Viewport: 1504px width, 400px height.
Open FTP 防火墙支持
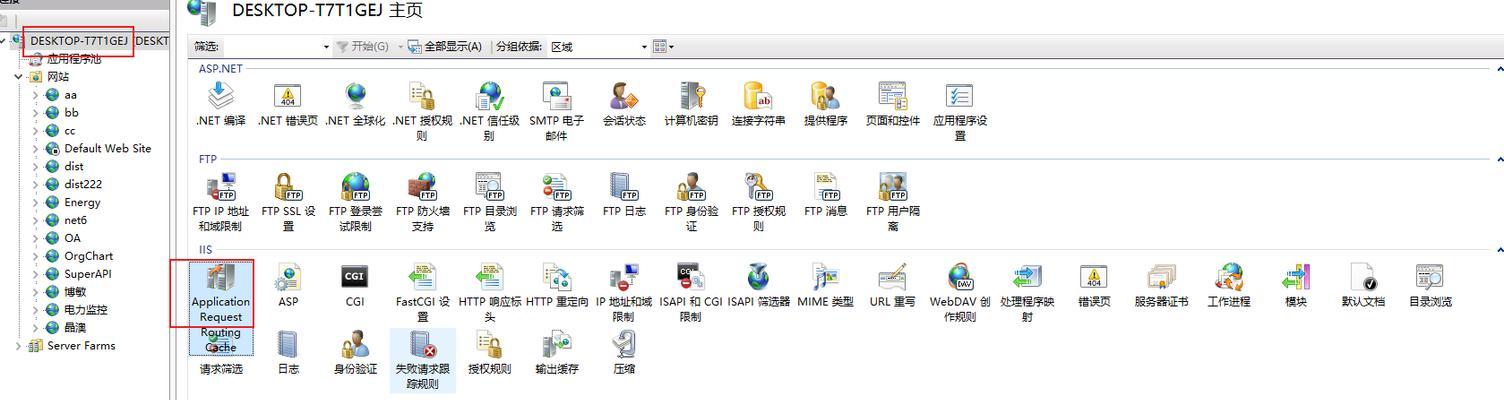coord(422,201)
